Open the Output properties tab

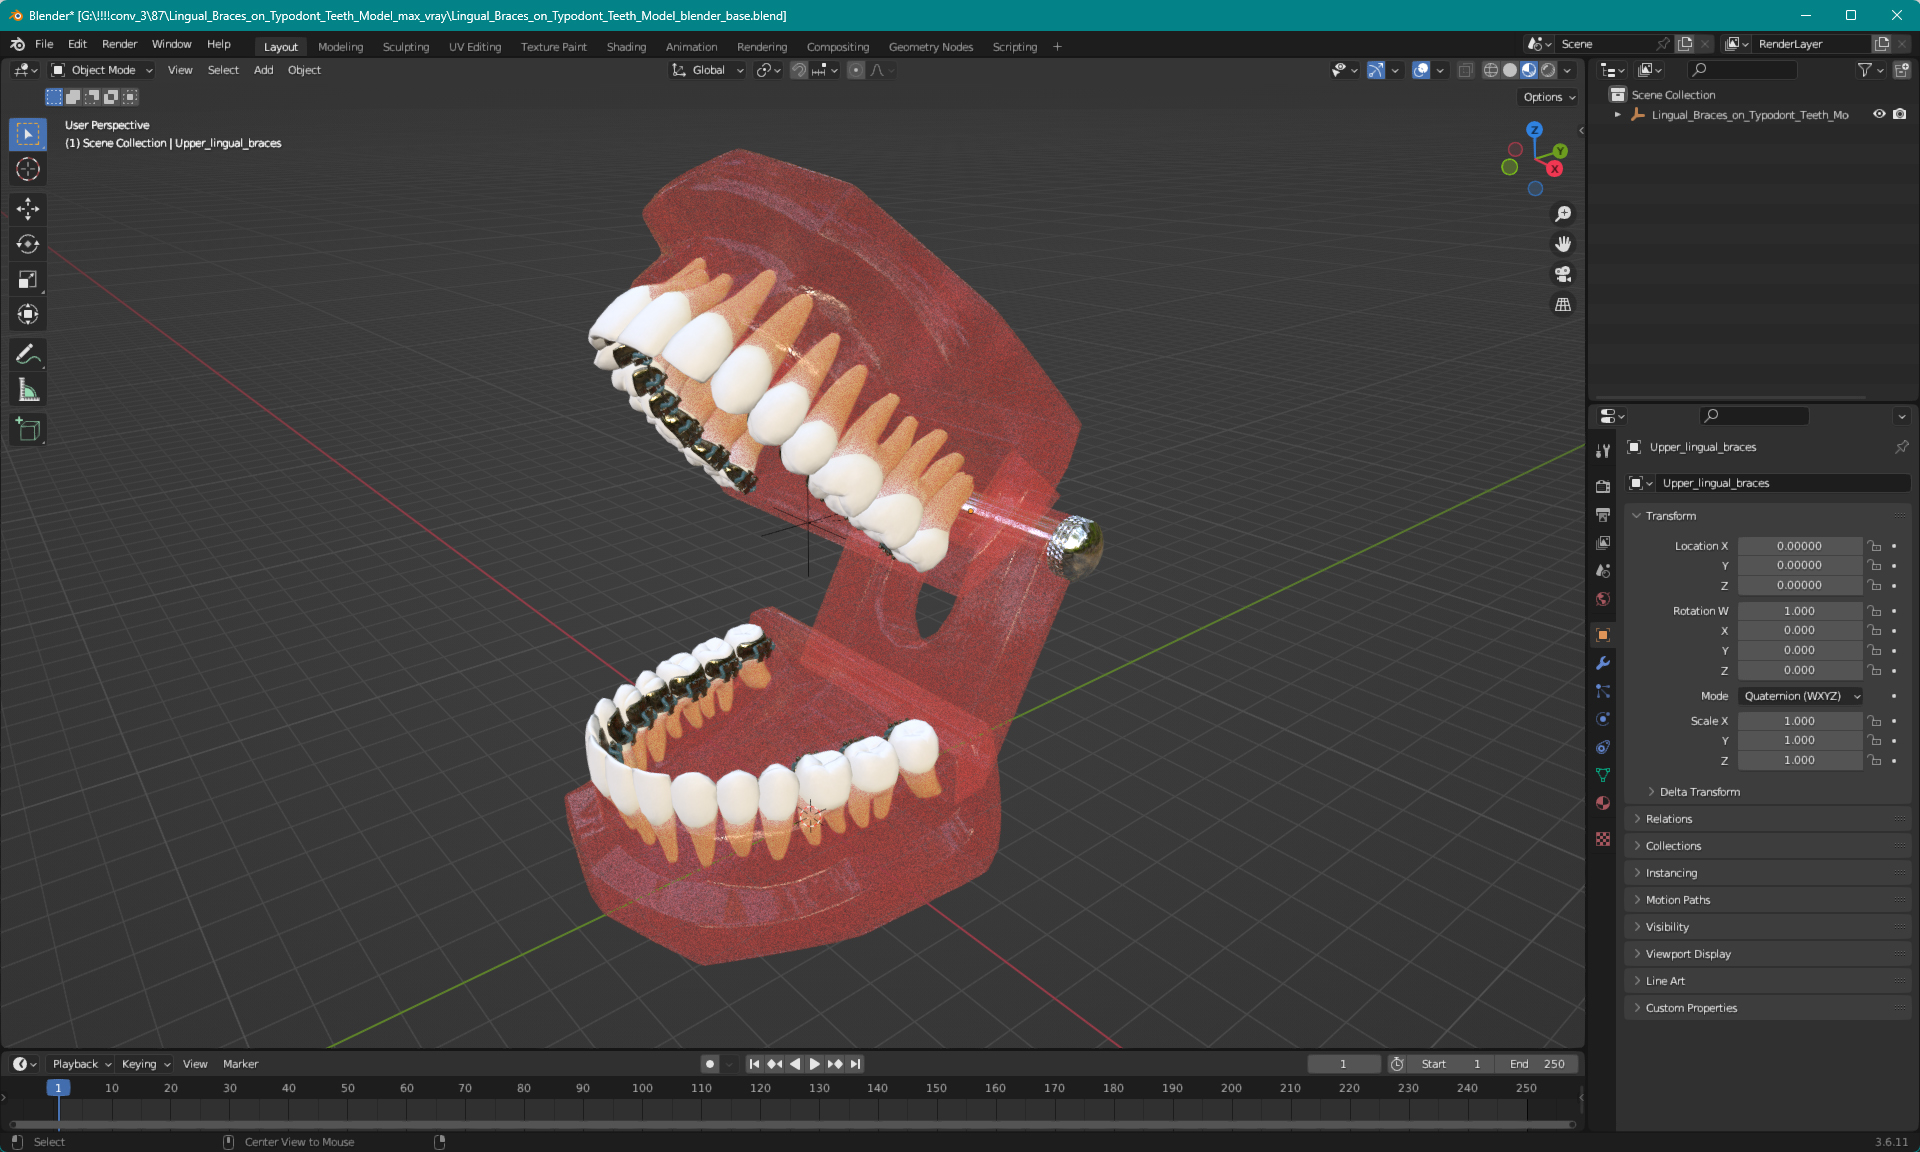[x=1603, y=514]
